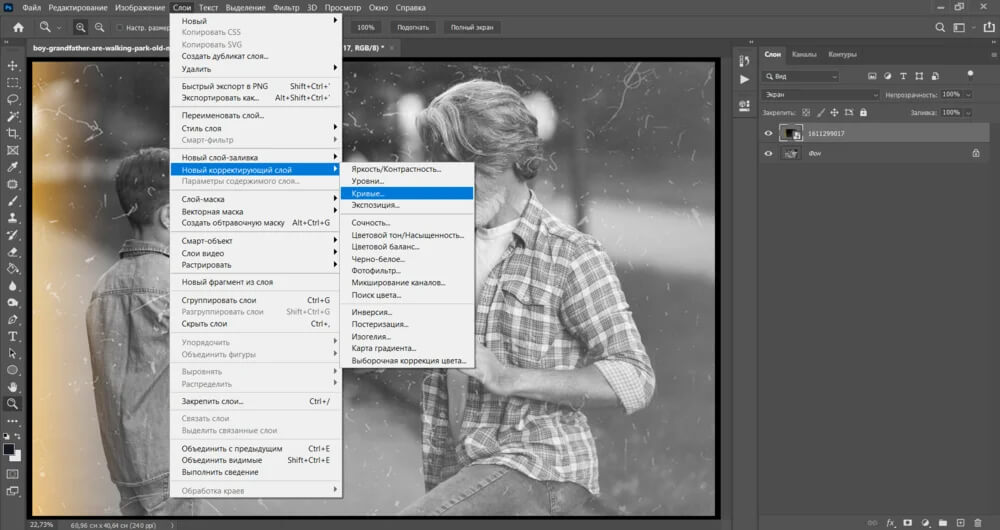Click the Полный экран button
This screenshot has width=1000, height=530.
pyautogui.click(x=474, y=28)
